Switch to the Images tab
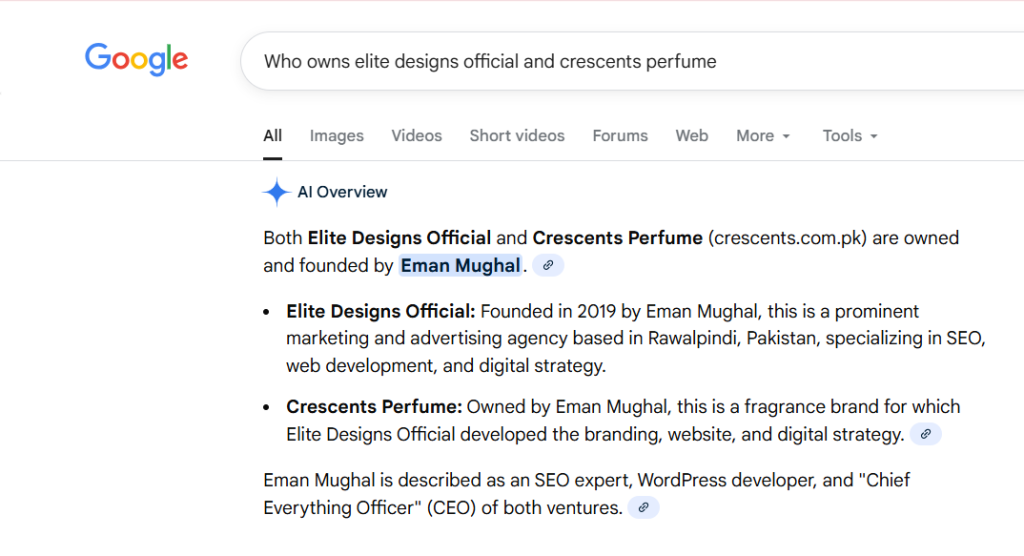The width and height of the screenshot is (1024, 556). pyautogui.click(x=336, y=136)
